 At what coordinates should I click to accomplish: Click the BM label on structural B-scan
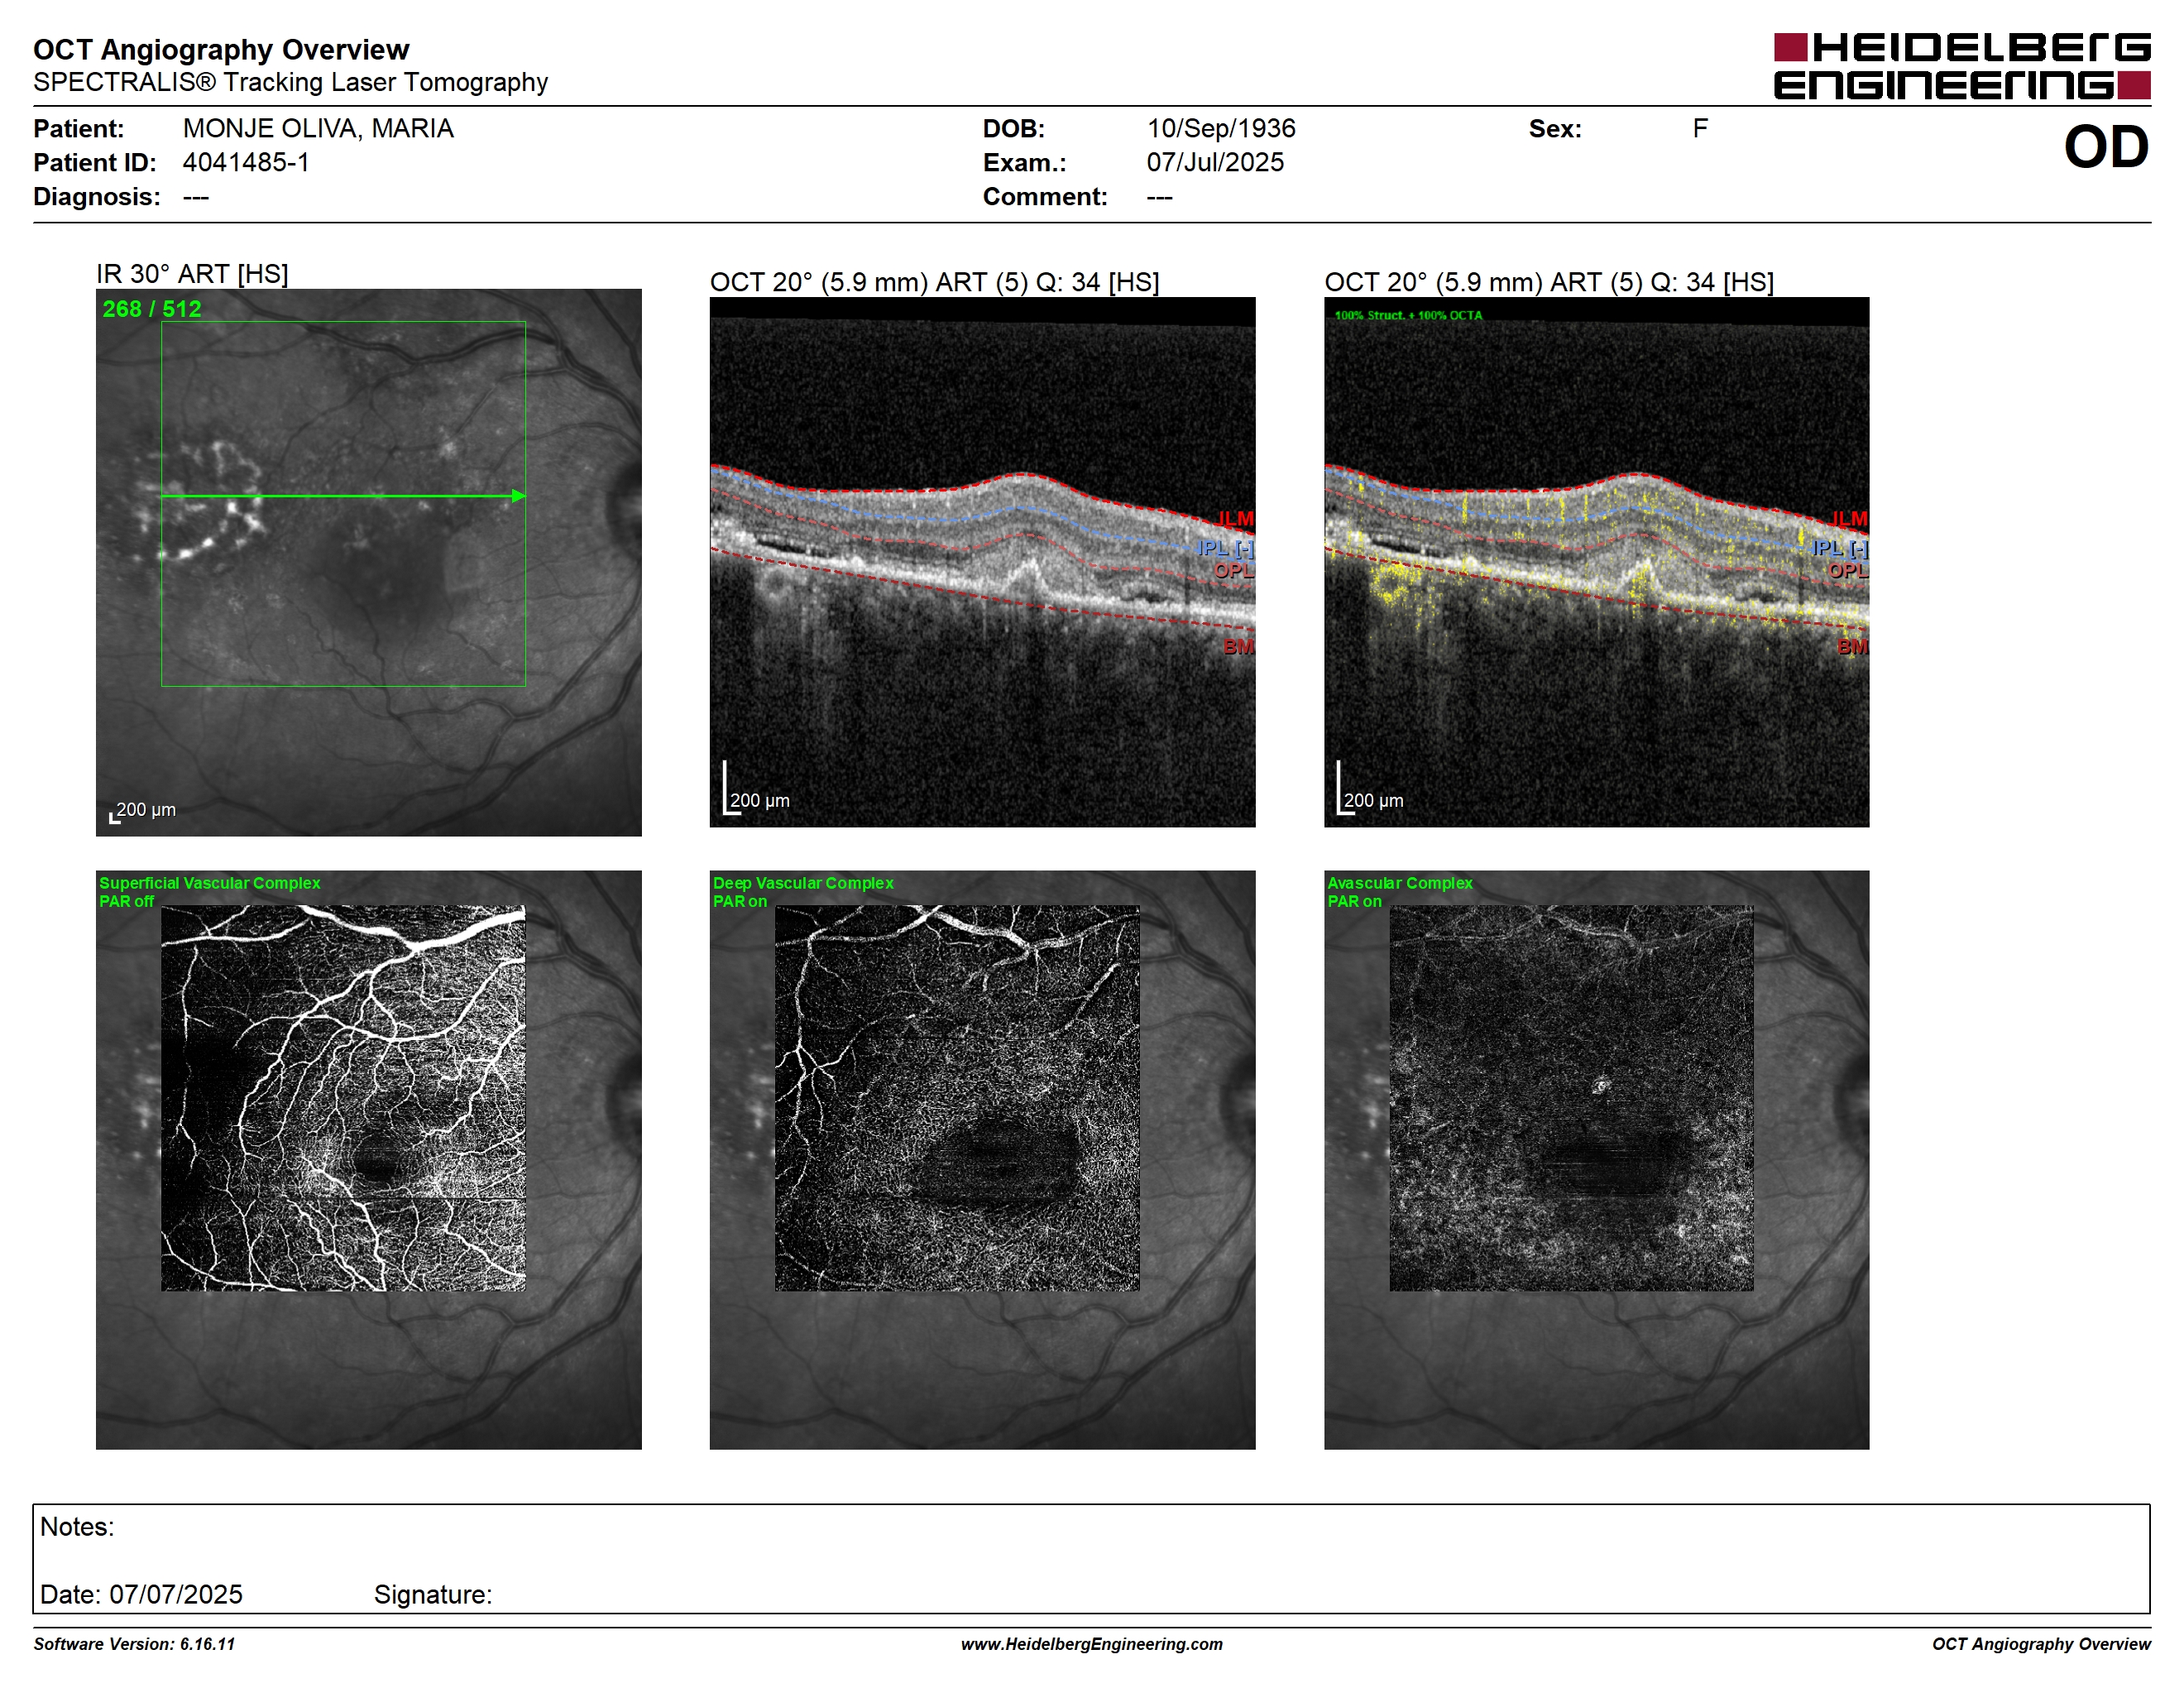[1238, 646]
